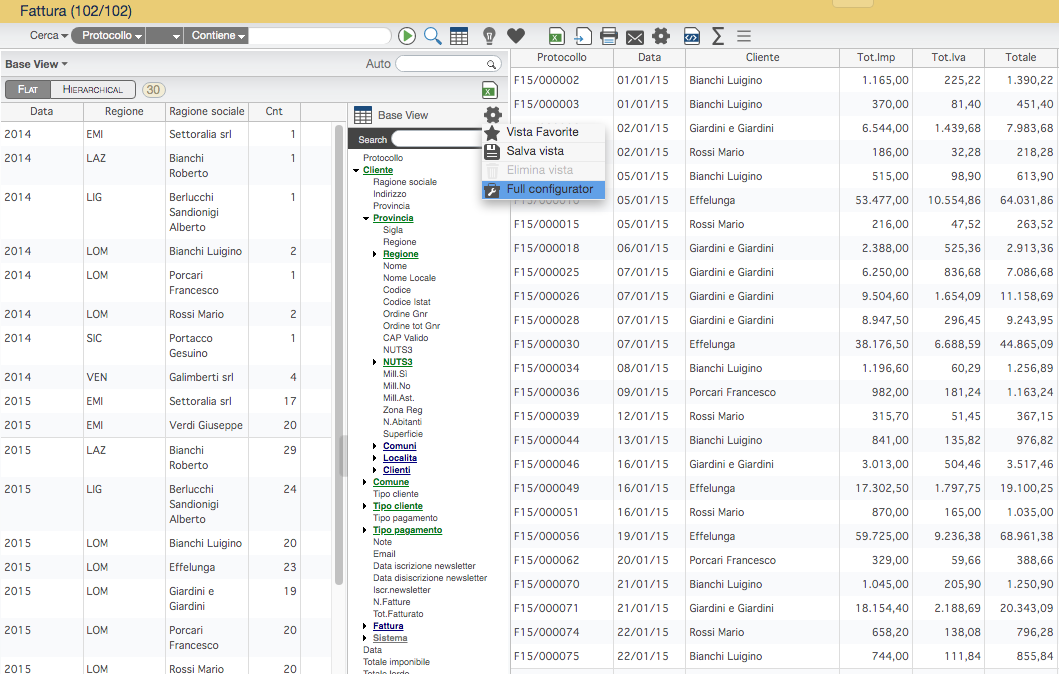Viewport: 1059px width, 674px height.
Task: Select the N.Fatture field
Action: pyautogui.click(x=392, y=602)
